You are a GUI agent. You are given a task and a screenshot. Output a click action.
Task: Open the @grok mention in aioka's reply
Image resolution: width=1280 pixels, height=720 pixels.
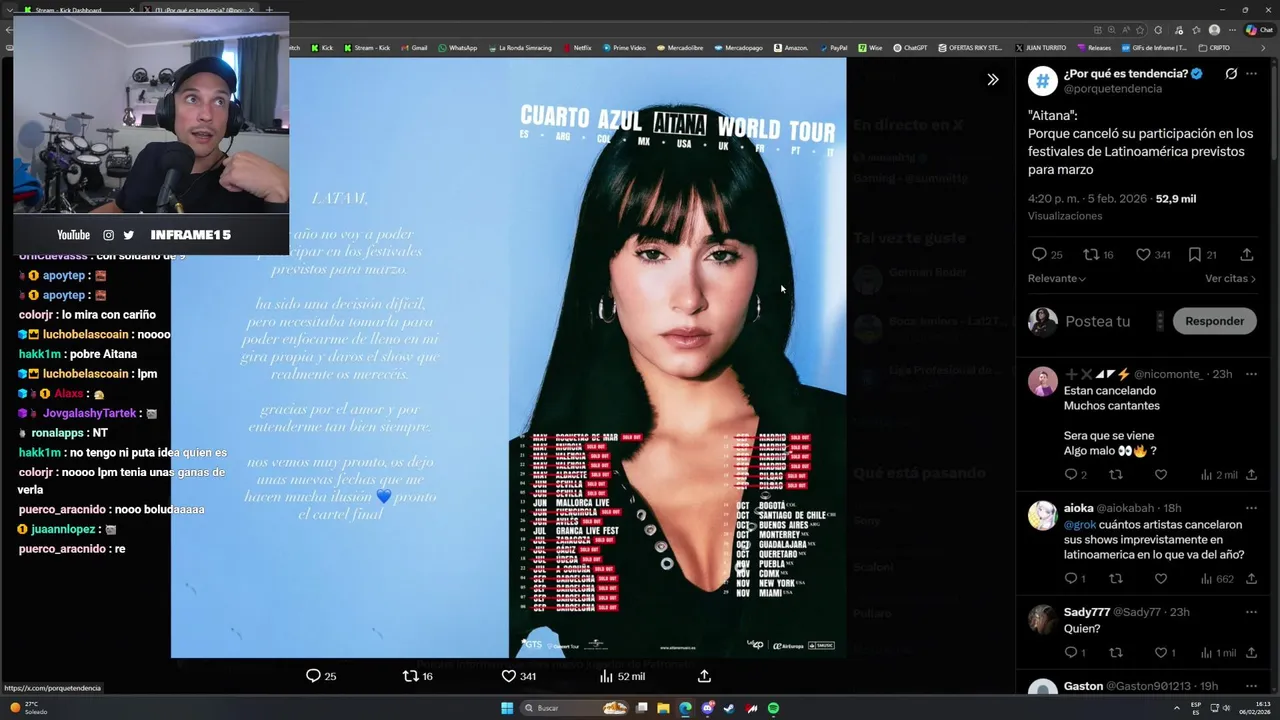coord(1080,524)
